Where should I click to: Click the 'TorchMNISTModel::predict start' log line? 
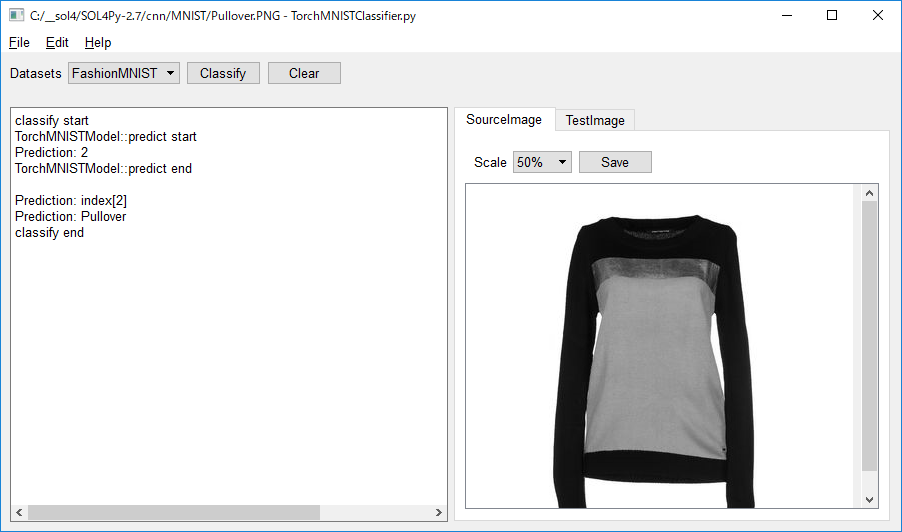pyautogui.click(x=106, y=136)
